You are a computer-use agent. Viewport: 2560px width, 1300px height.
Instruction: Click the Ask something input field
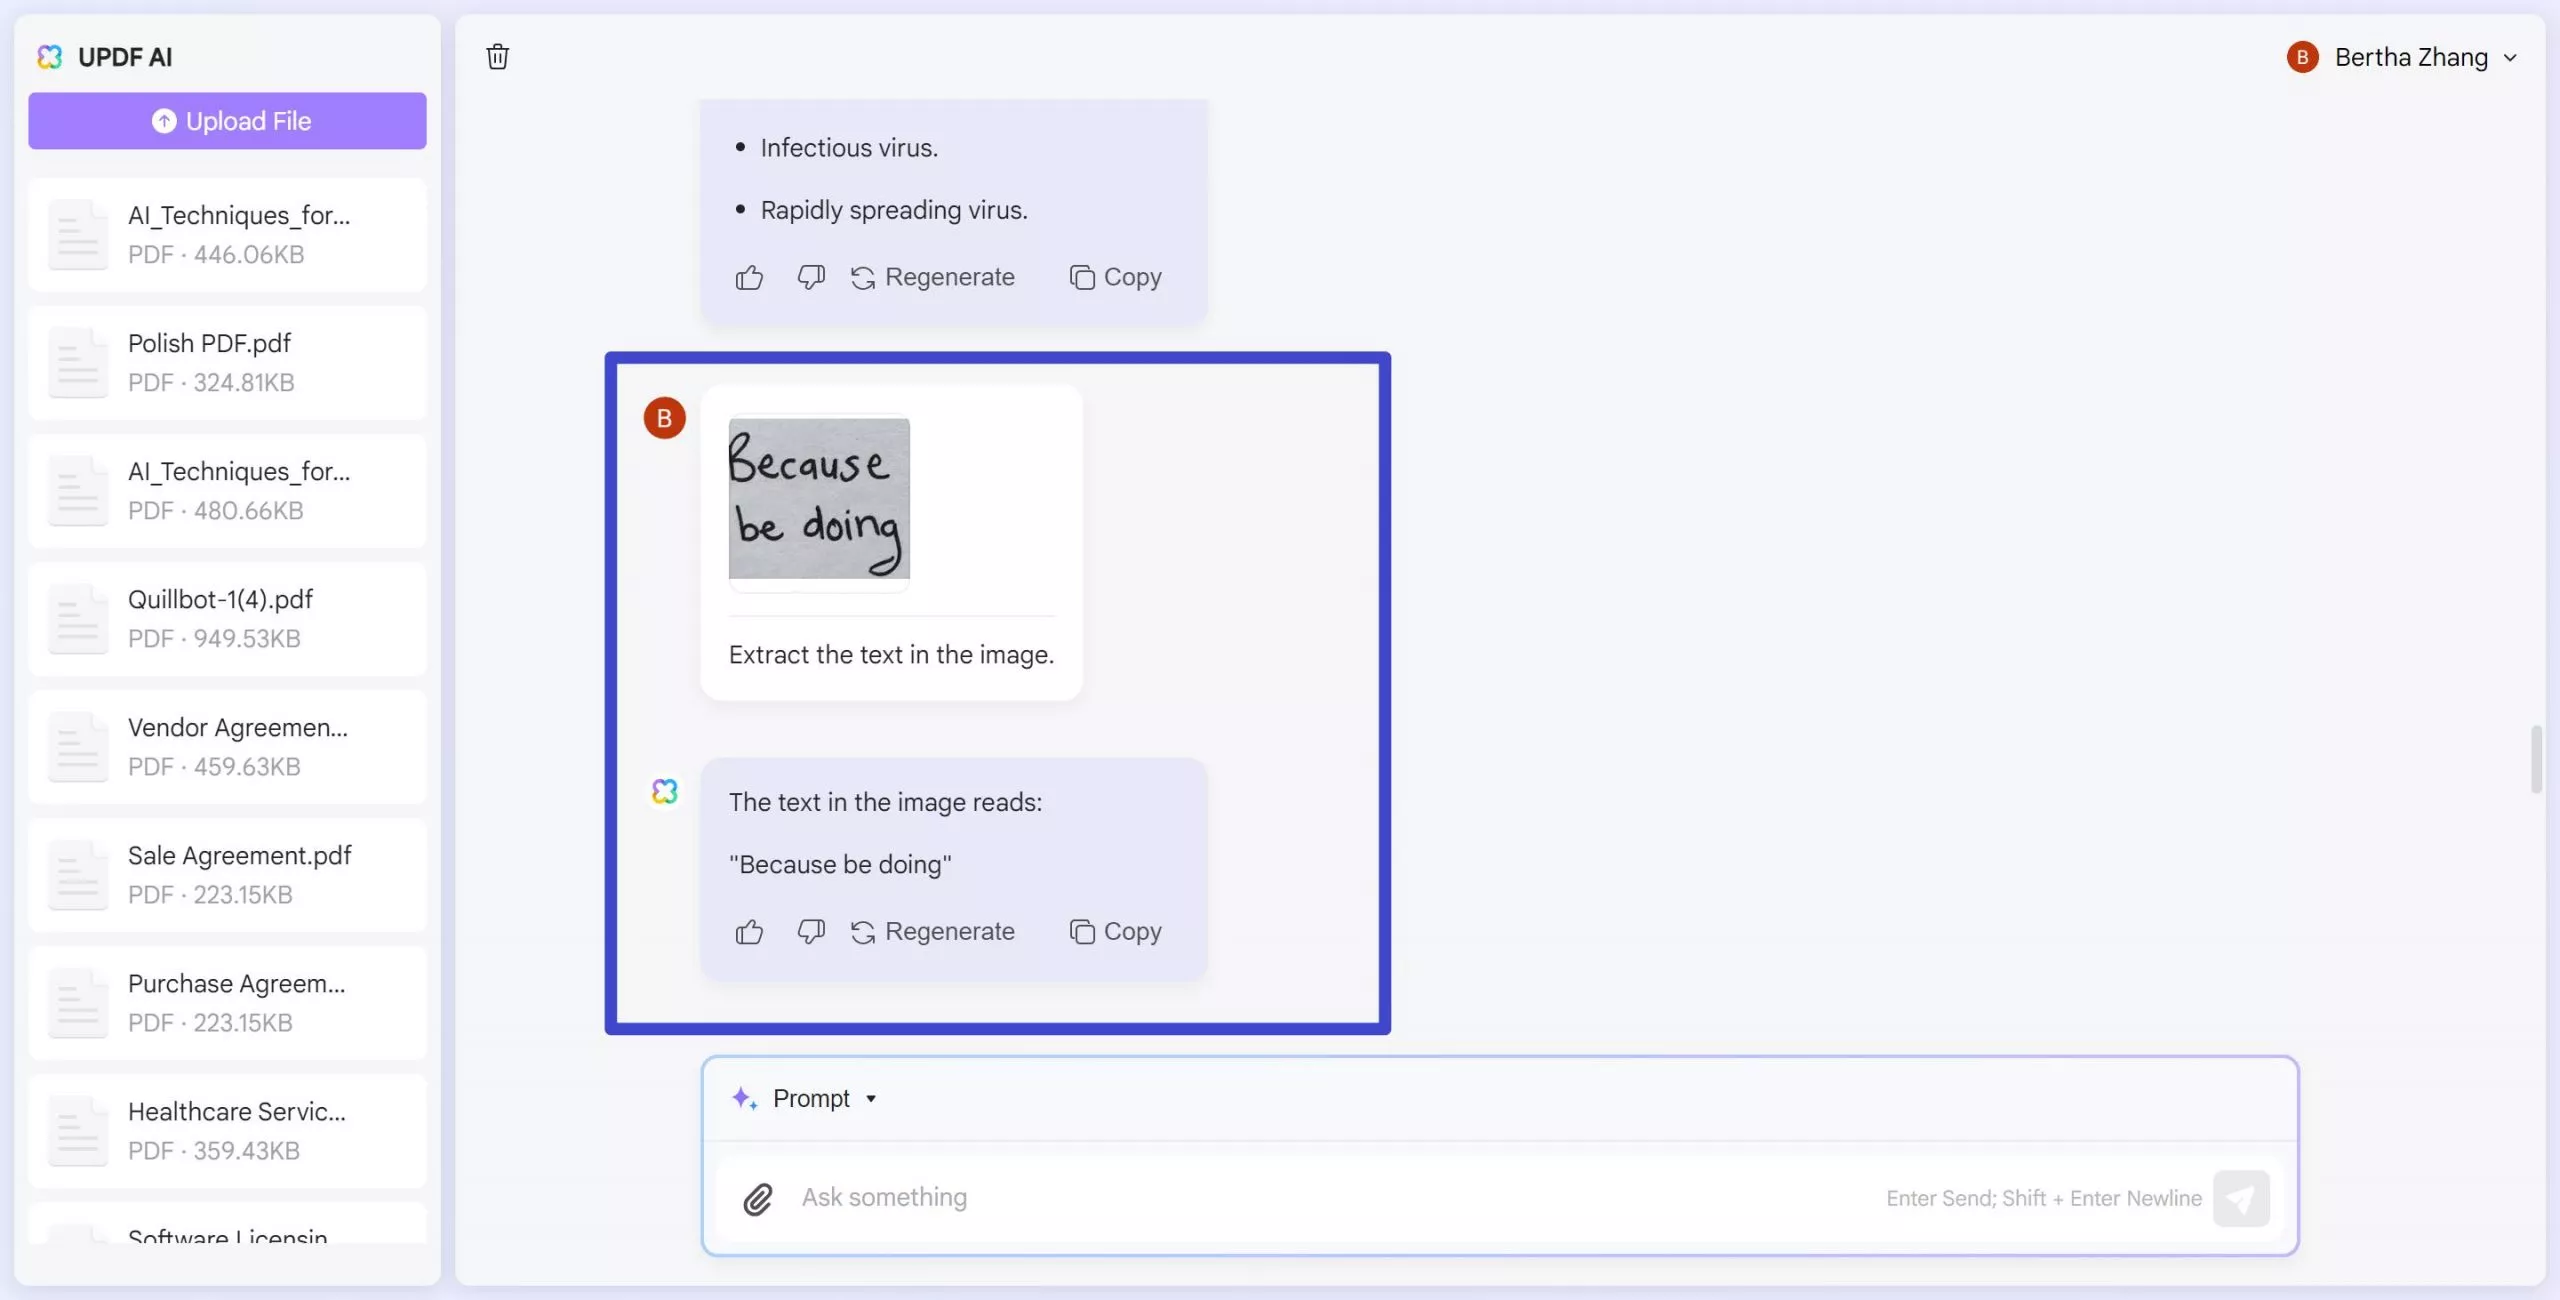[x=1501, y=1197]
